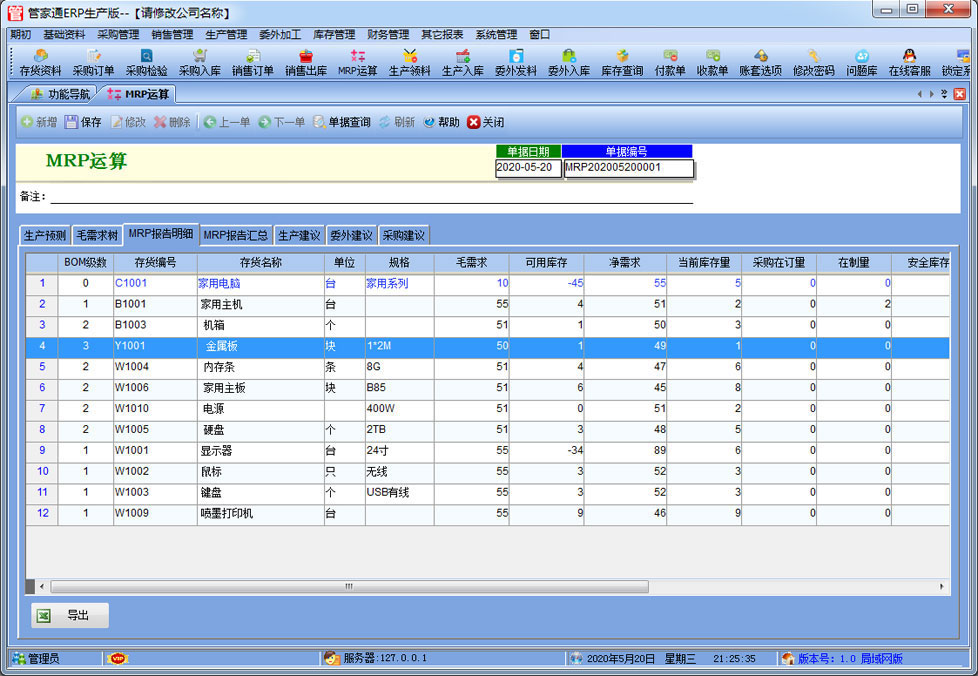
Task: Open the 采购订单 toolbar icon
Action: pyautogui.click(x=93, y=62)
